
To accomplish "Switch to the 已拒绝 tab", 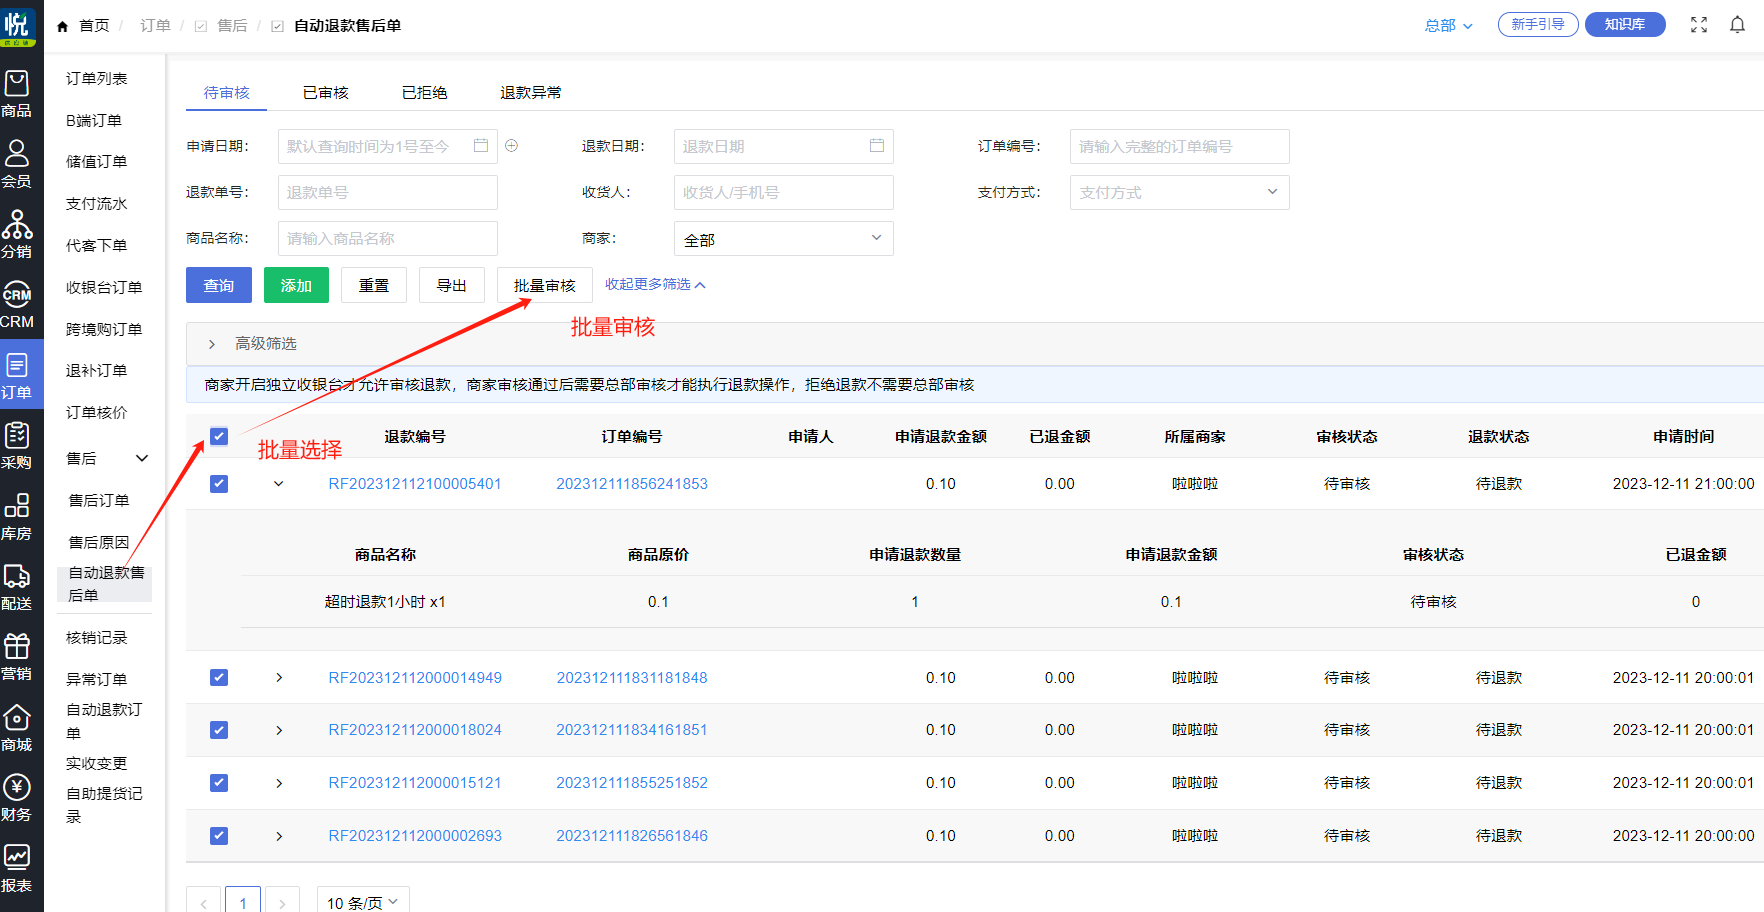I will point(424,92).
